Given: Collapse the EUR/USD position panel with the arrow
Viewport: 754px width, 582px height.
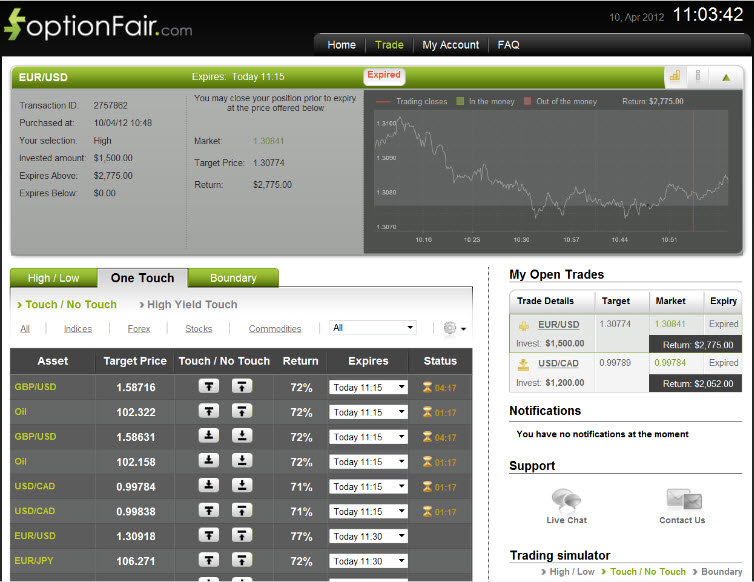Looking at the screenshot, I should (726, 77).
